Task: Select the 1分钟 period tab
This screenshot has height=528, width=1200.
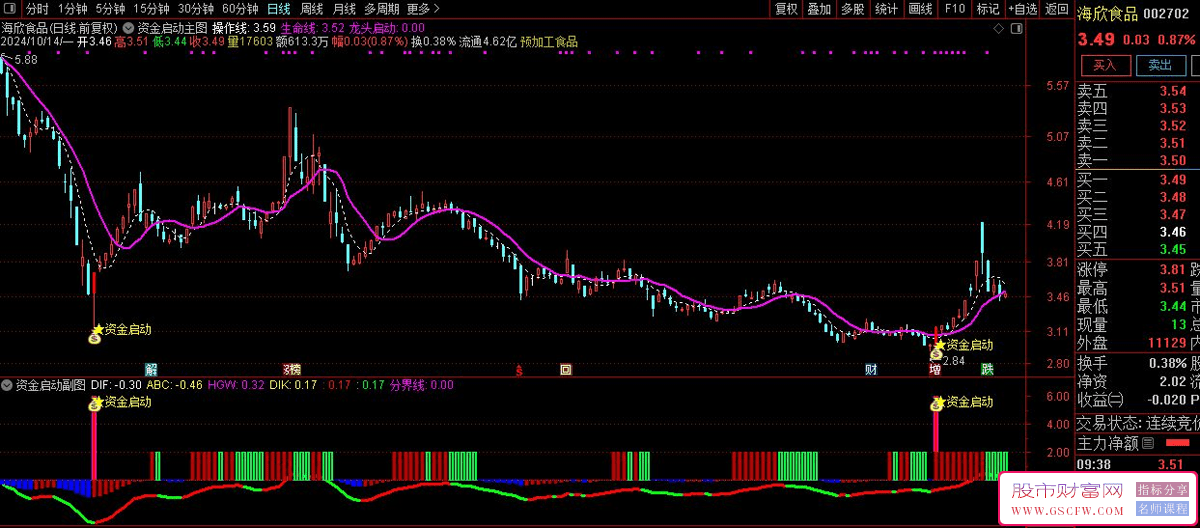Action: 72,9
